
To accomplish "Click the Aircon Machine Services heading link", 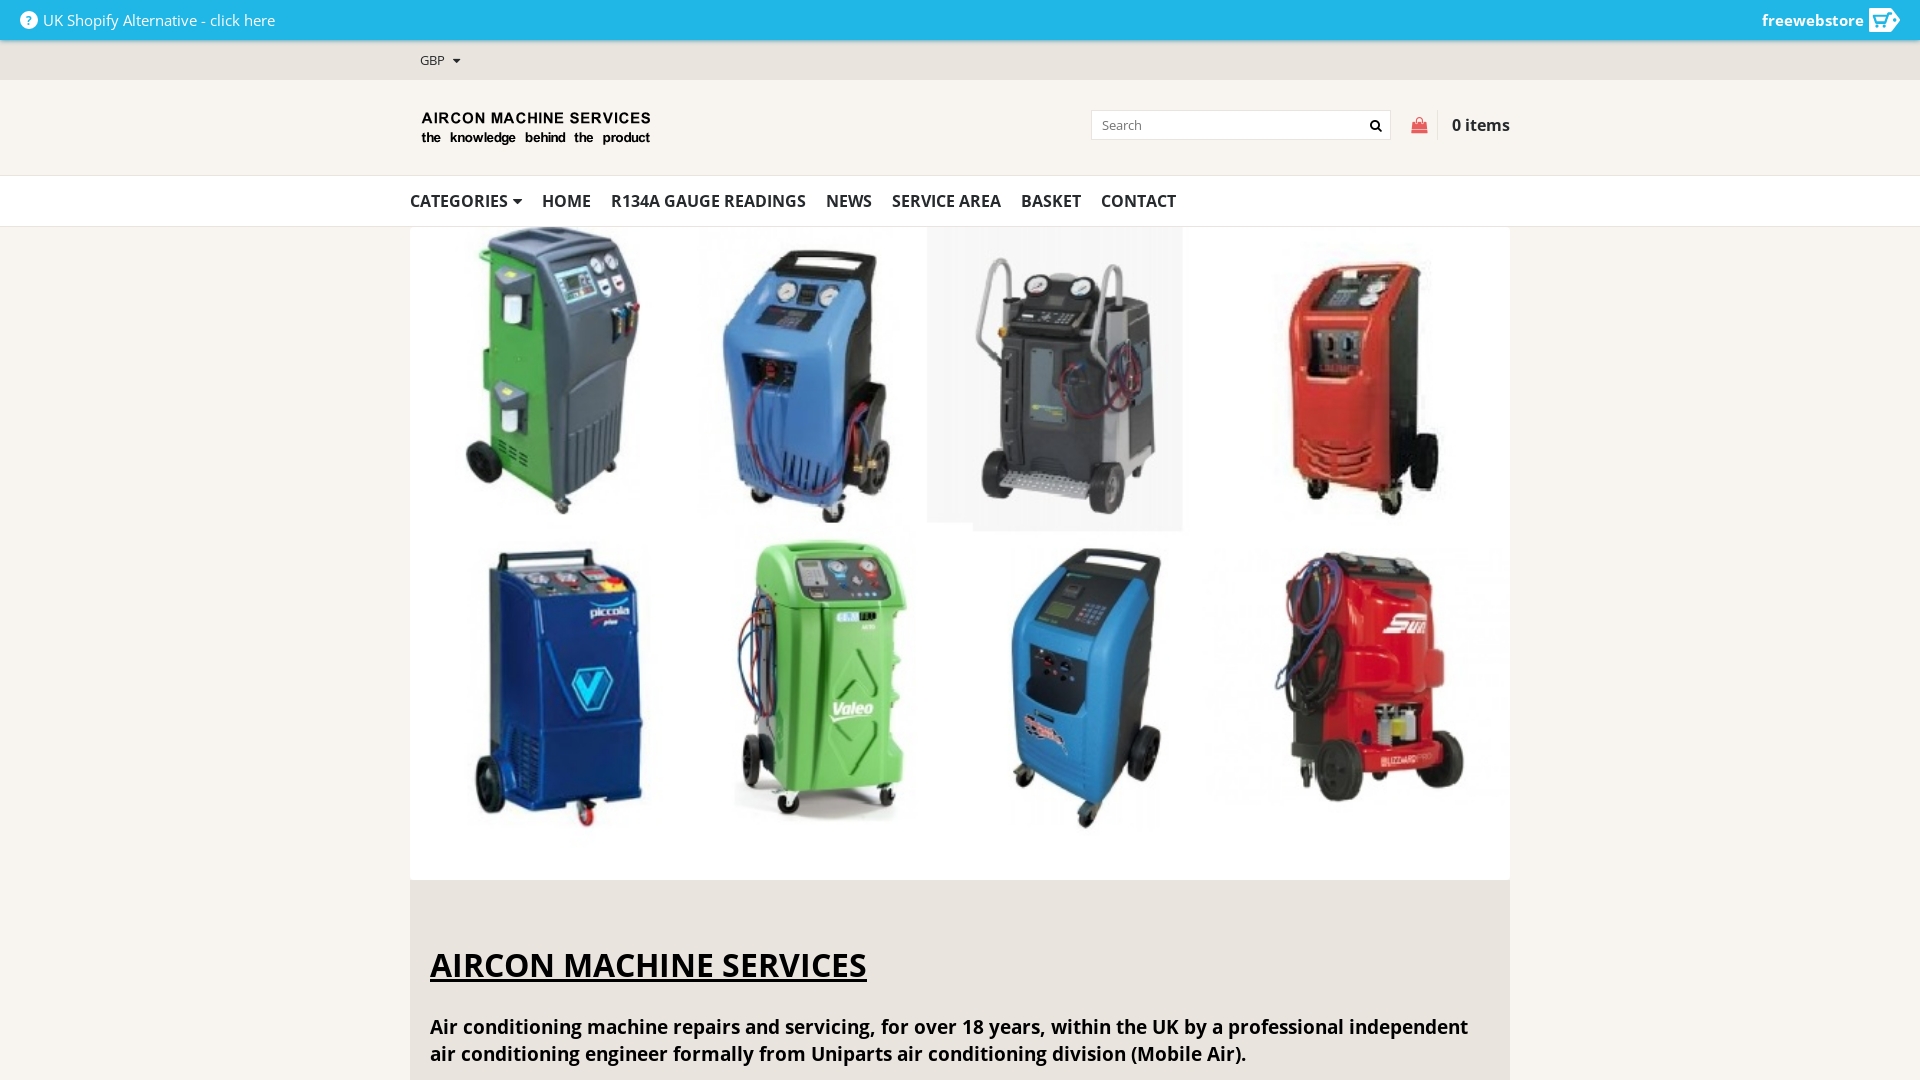I will pyautogui.click(x=648, y=965).
